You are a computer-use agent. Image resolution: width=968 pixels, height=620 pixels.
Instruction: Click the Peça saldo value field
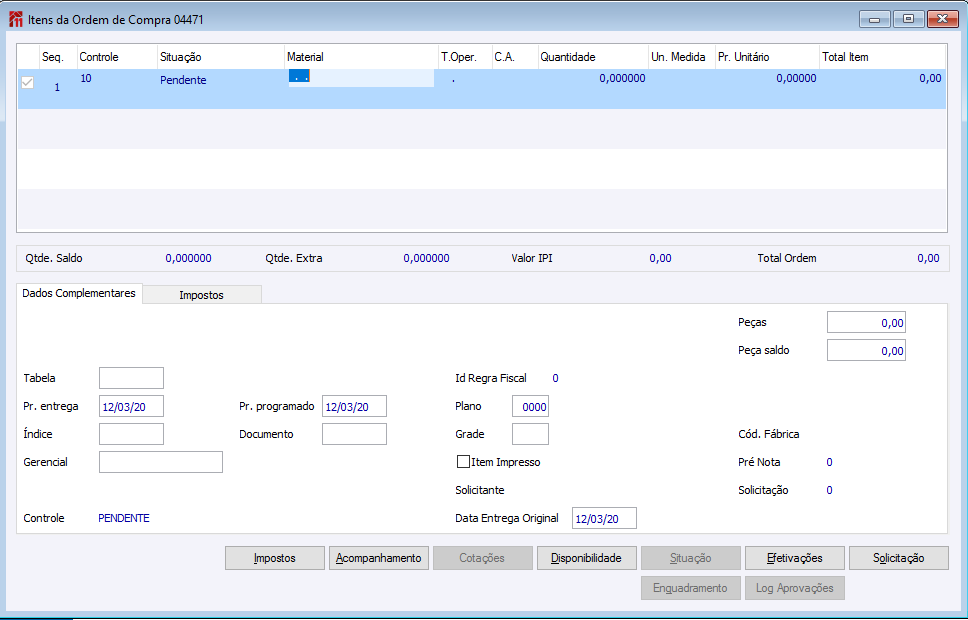[x=866, y=350]
